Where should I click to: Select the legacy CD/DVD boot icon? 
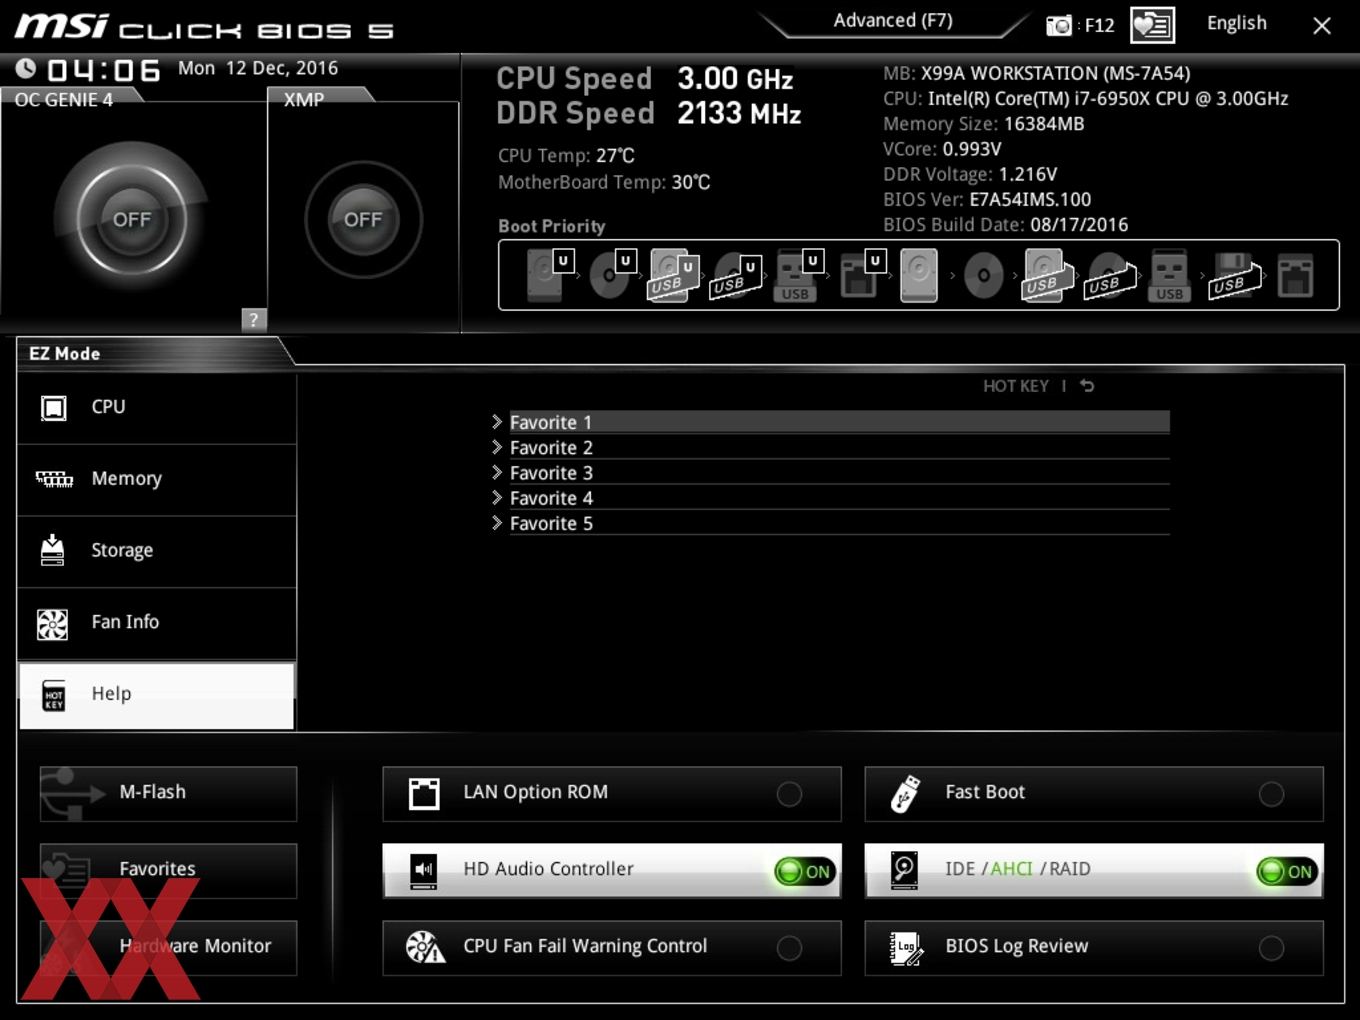coord(983,275)
